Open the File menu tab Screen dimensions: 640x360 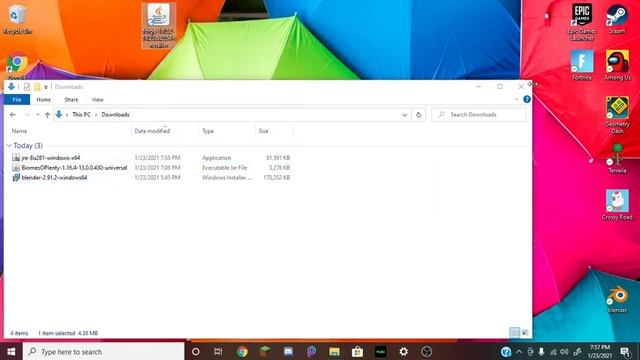click(17, 100)
